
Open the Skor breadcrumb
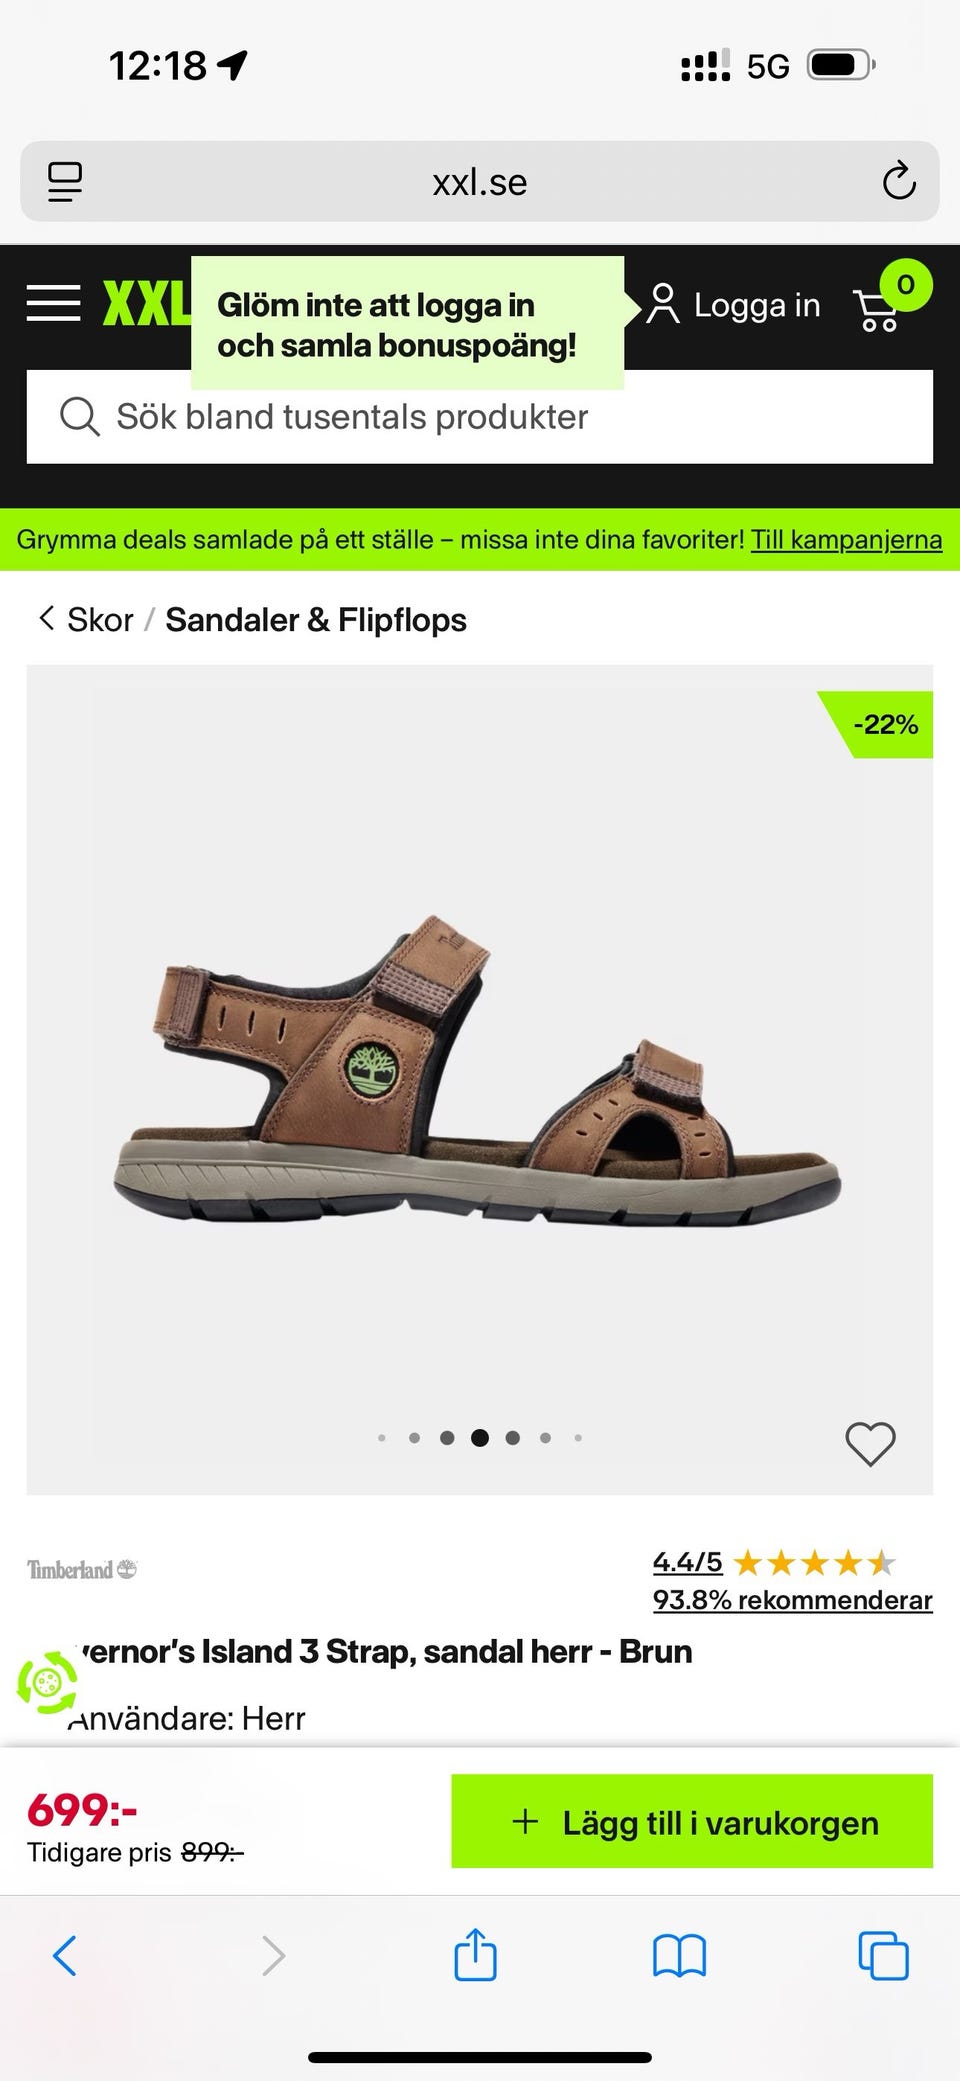tap(99, 620)
